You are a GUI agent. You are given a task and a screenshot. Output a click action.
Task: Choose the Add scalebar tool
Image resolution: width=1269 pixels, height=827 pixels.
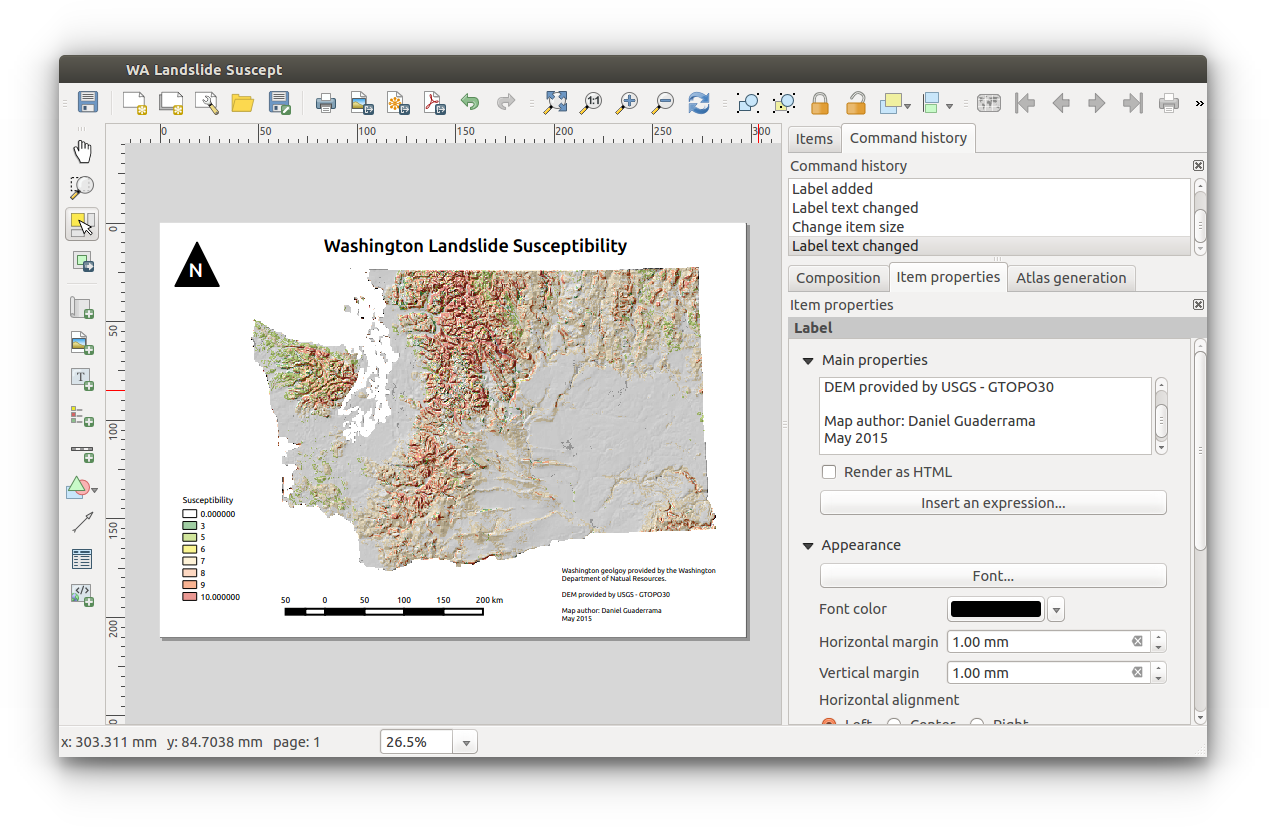tap(82, 452)
